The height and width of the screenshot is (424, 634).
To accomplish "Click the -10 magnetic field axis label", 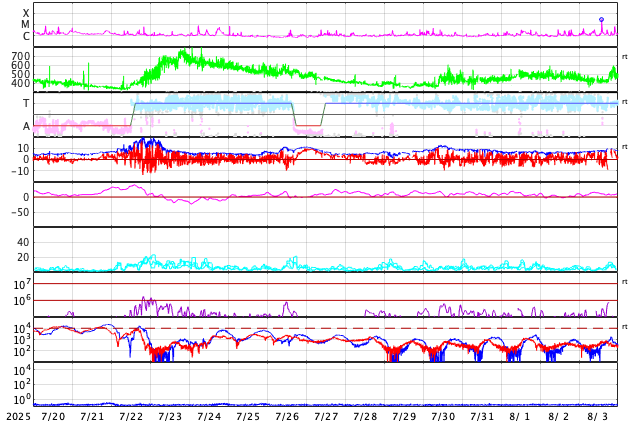I will pyautogui.click(x=20, y=171).
